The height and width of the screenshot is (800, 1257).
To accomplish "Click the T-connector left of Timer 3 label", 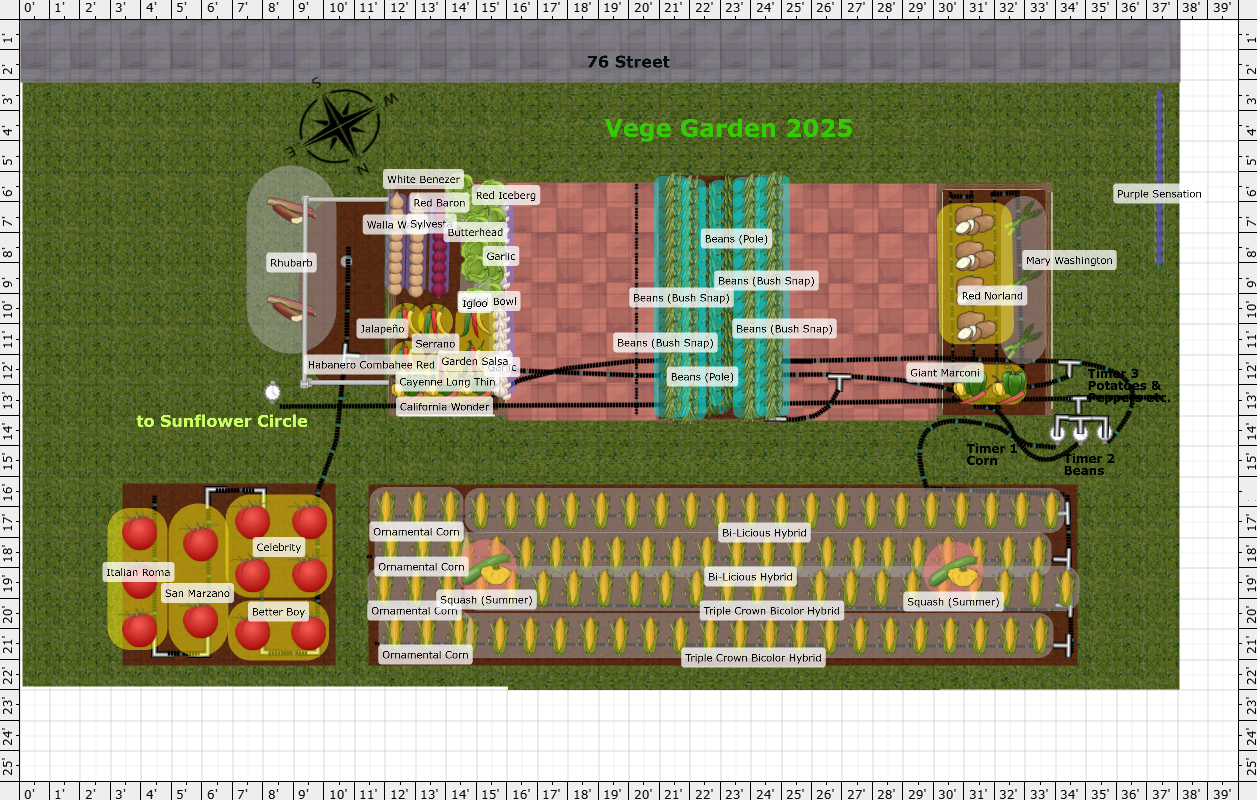I will [1068, 369].
